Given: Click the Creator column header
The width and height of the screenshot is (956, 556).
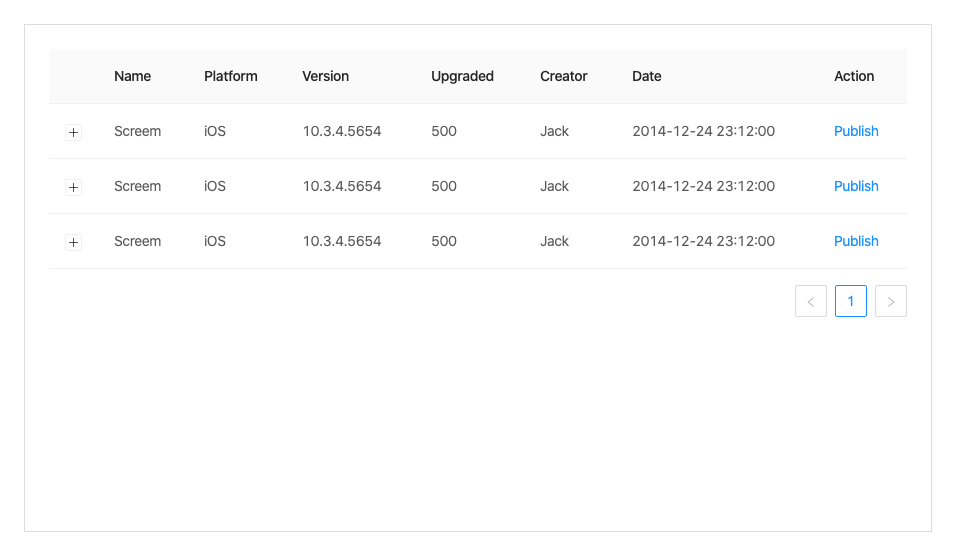Looking at the screenshot, I should pyautogui.click(x=564, y=76).
